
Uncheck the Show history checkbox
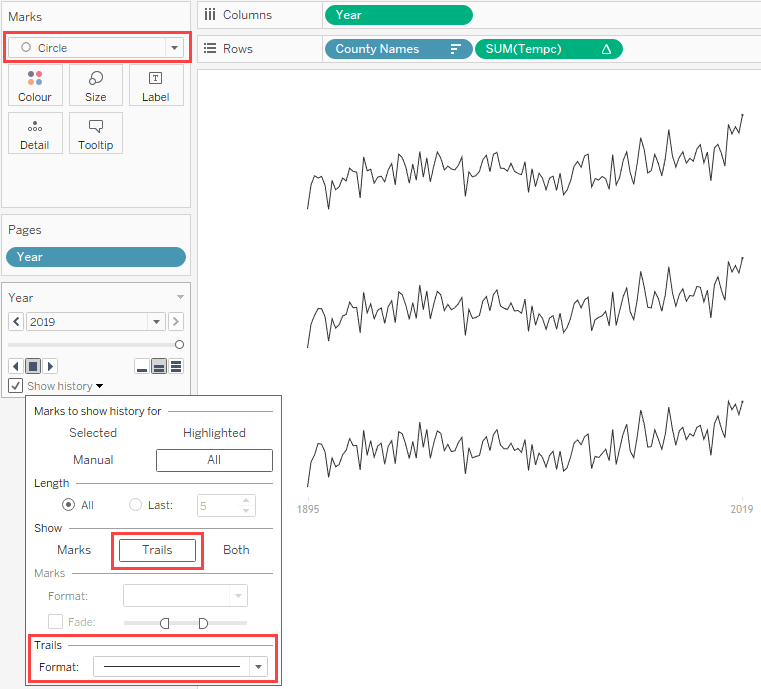pos(16,386)
